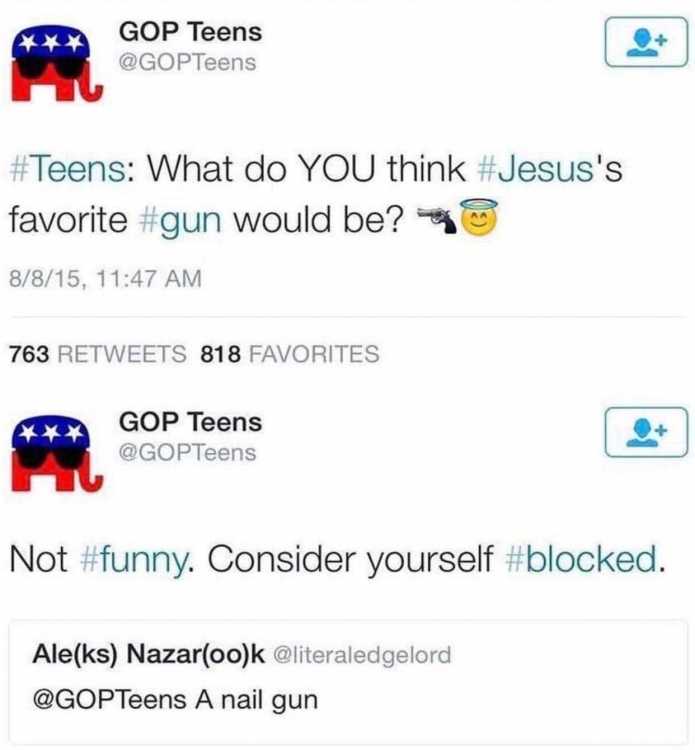Open the #funny hashtag
The height and width of the screenshot is (750, 695).
(x=135, y=560)
